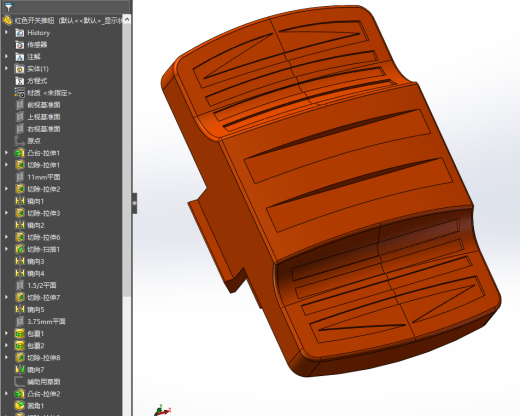Select the 镜向1 mirror feature icon
Image resolution: width=520 pixels, height=416 pixels.
coord(20,201)
